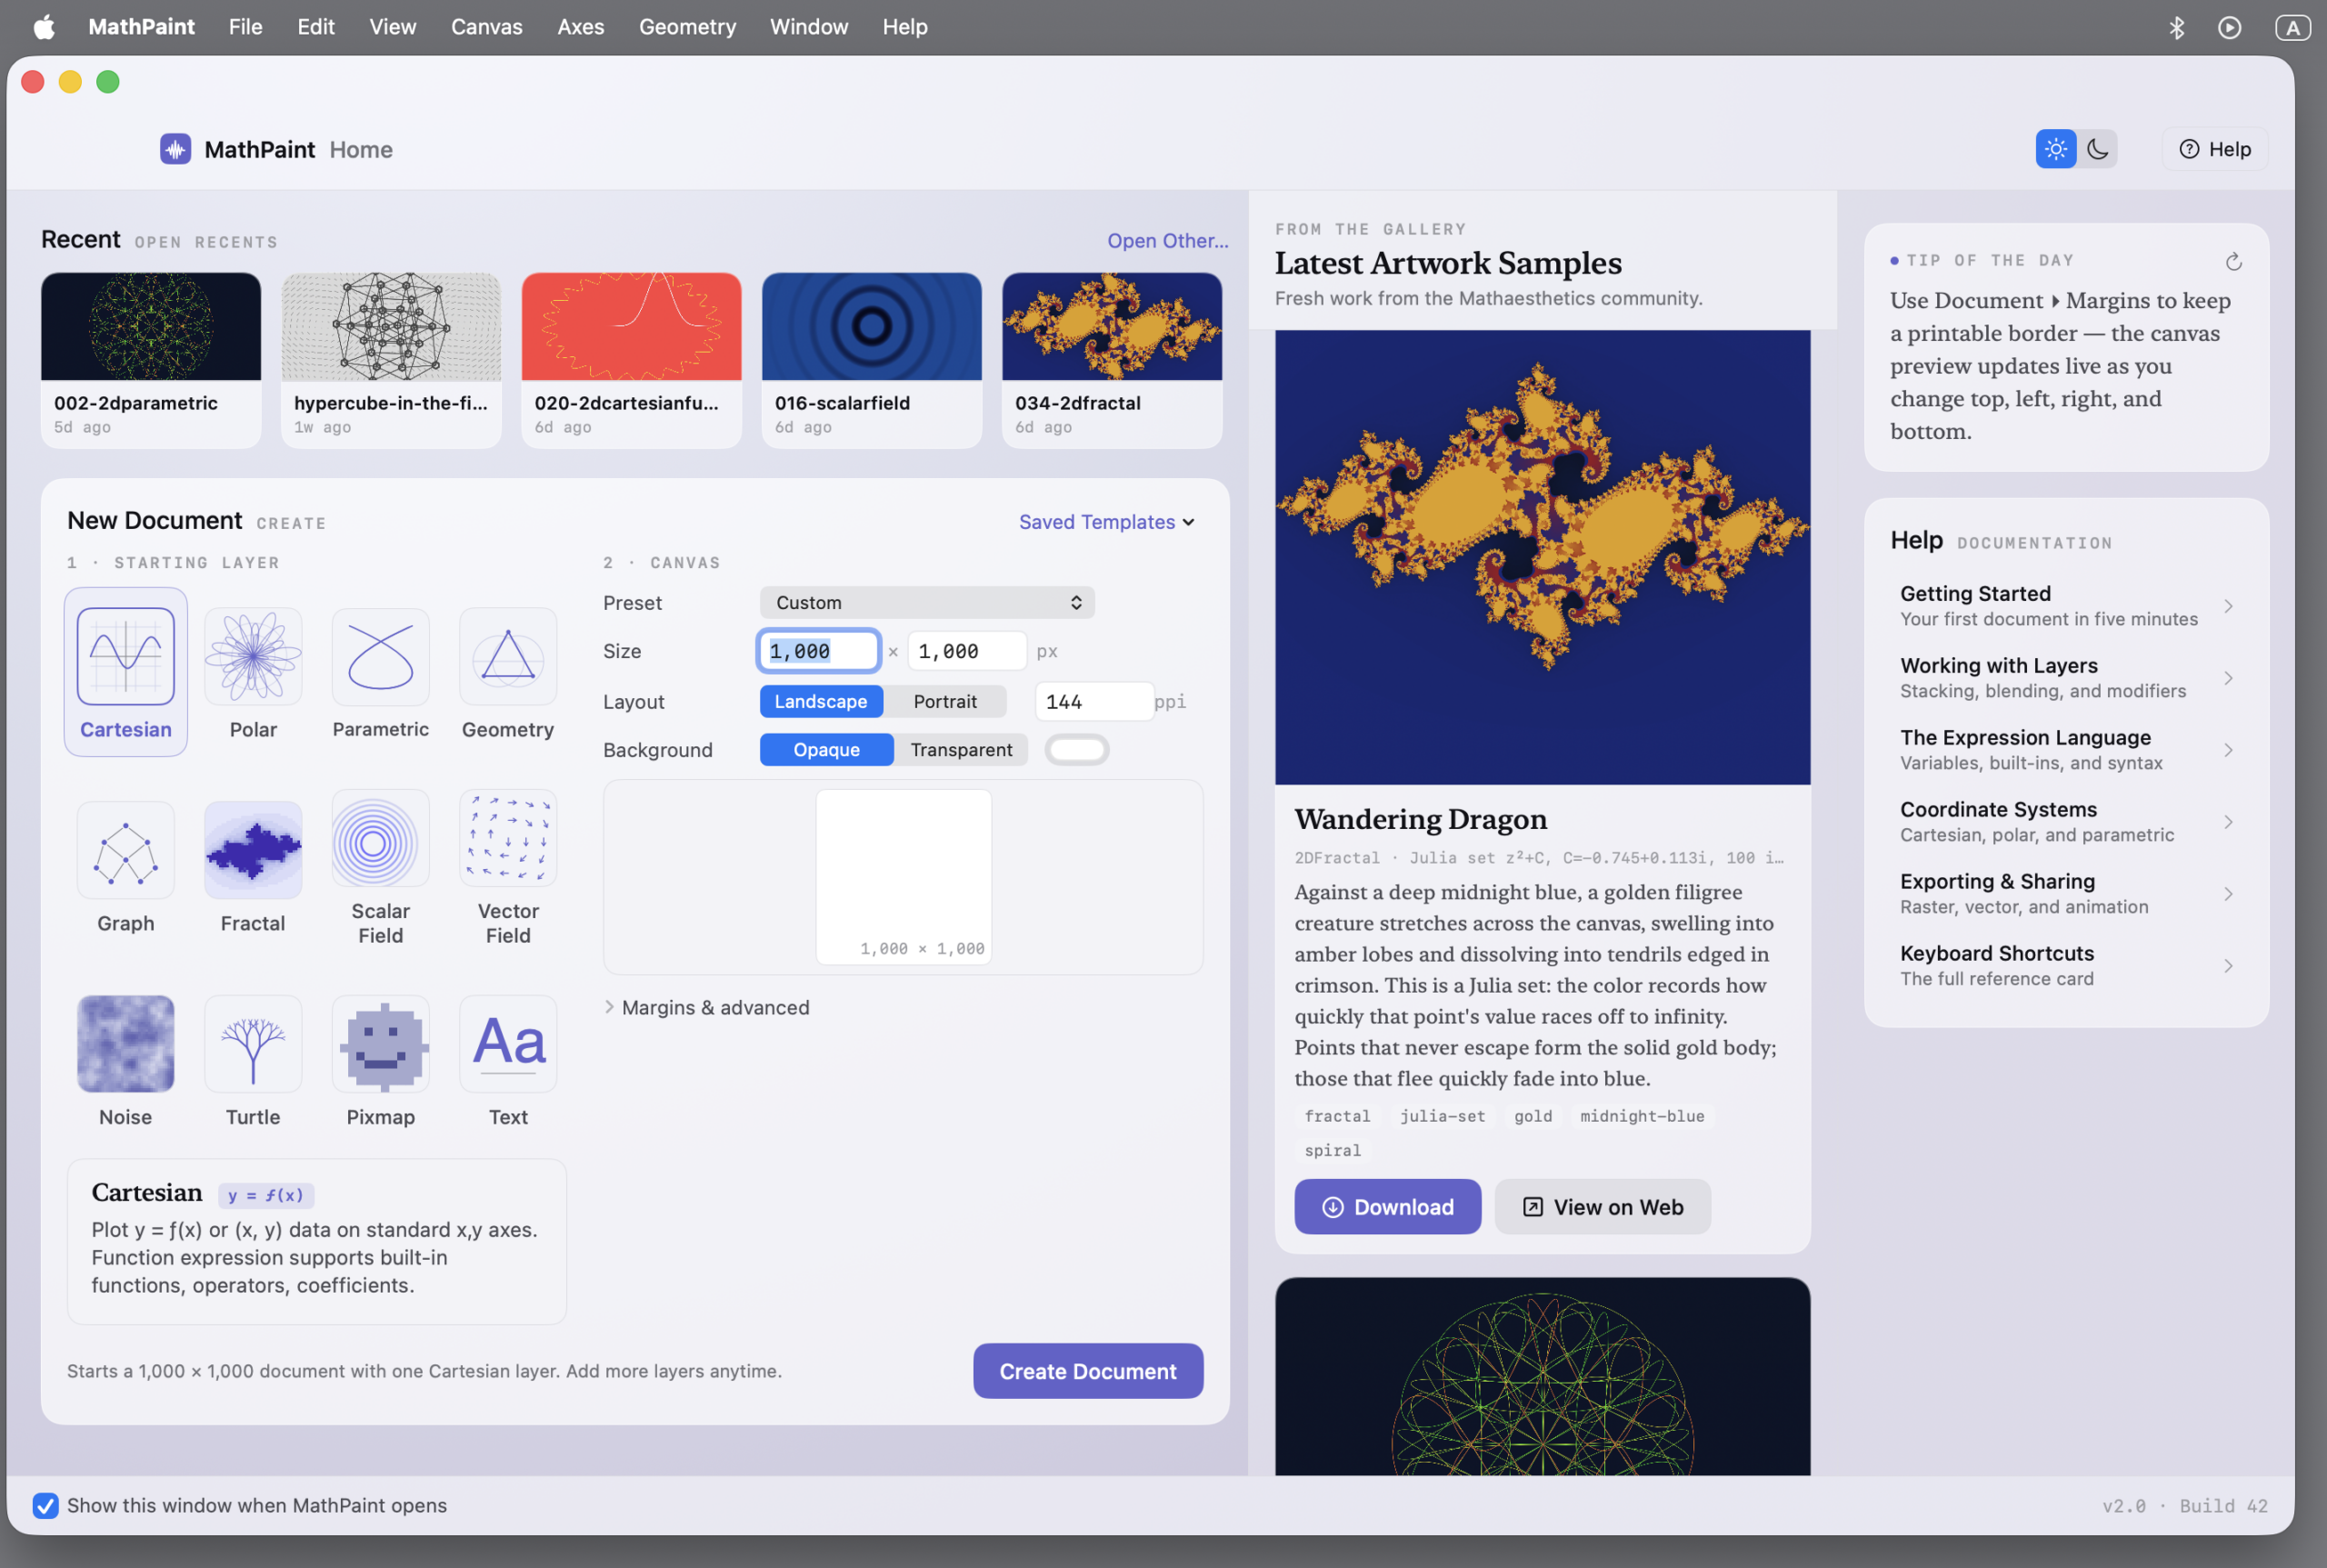Click the midnight-blue tag
This screenshot has width=2327, height=1568.
point(1642,1116)
